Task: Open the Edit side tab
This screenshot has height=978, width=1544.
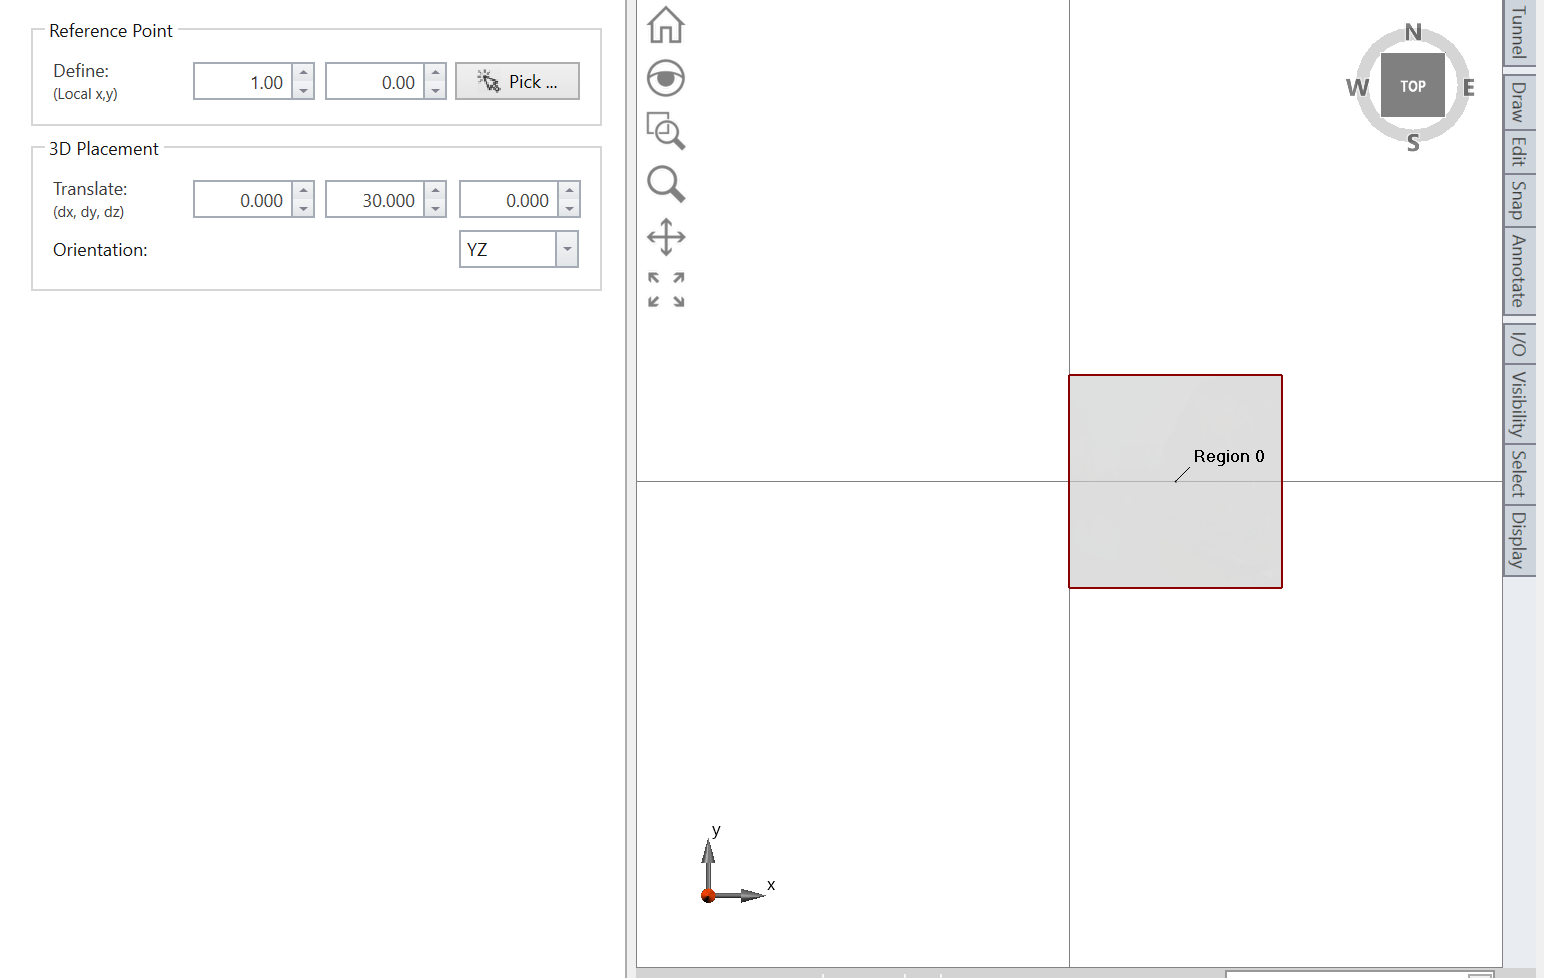Action: [1519, 151]
